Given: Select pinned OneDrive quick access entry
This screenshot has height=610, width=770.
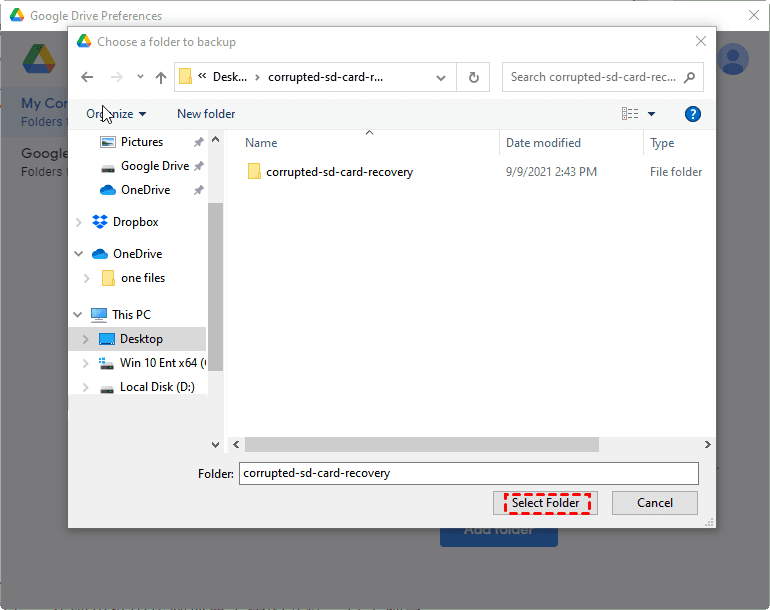Looking at the screenshot, I should click(x=145, y=190).
